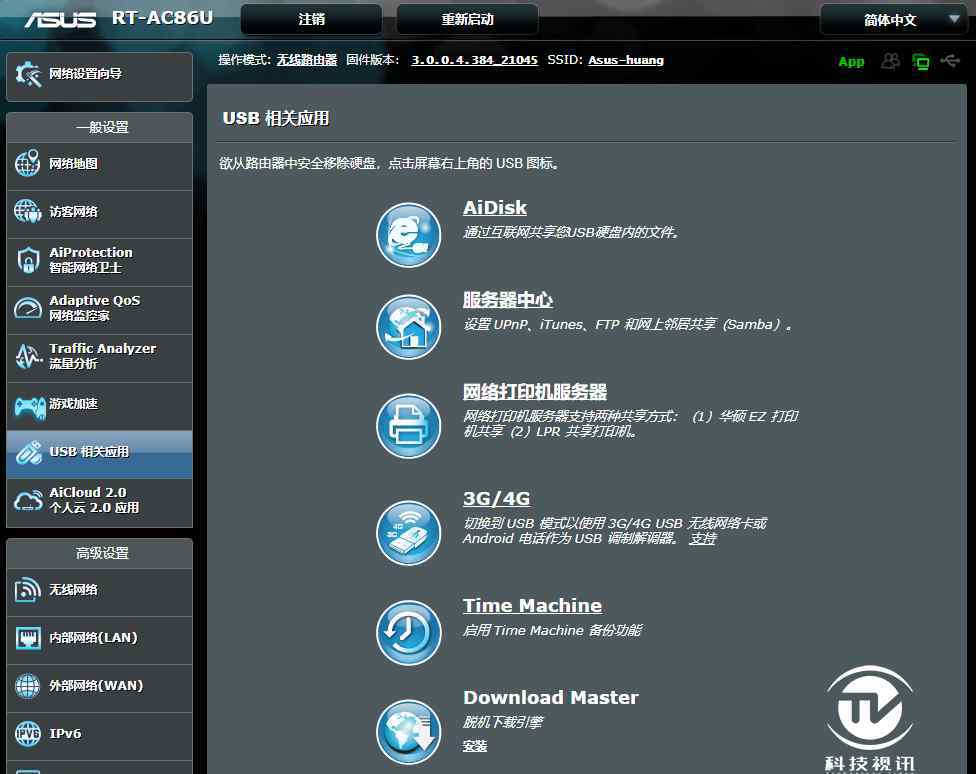Viewport: 976px width, 774px height.
Task: Open Traffic Analyzer 流量分析 in the sidebar
Action: pyautogui.click(x=100, y=356)
